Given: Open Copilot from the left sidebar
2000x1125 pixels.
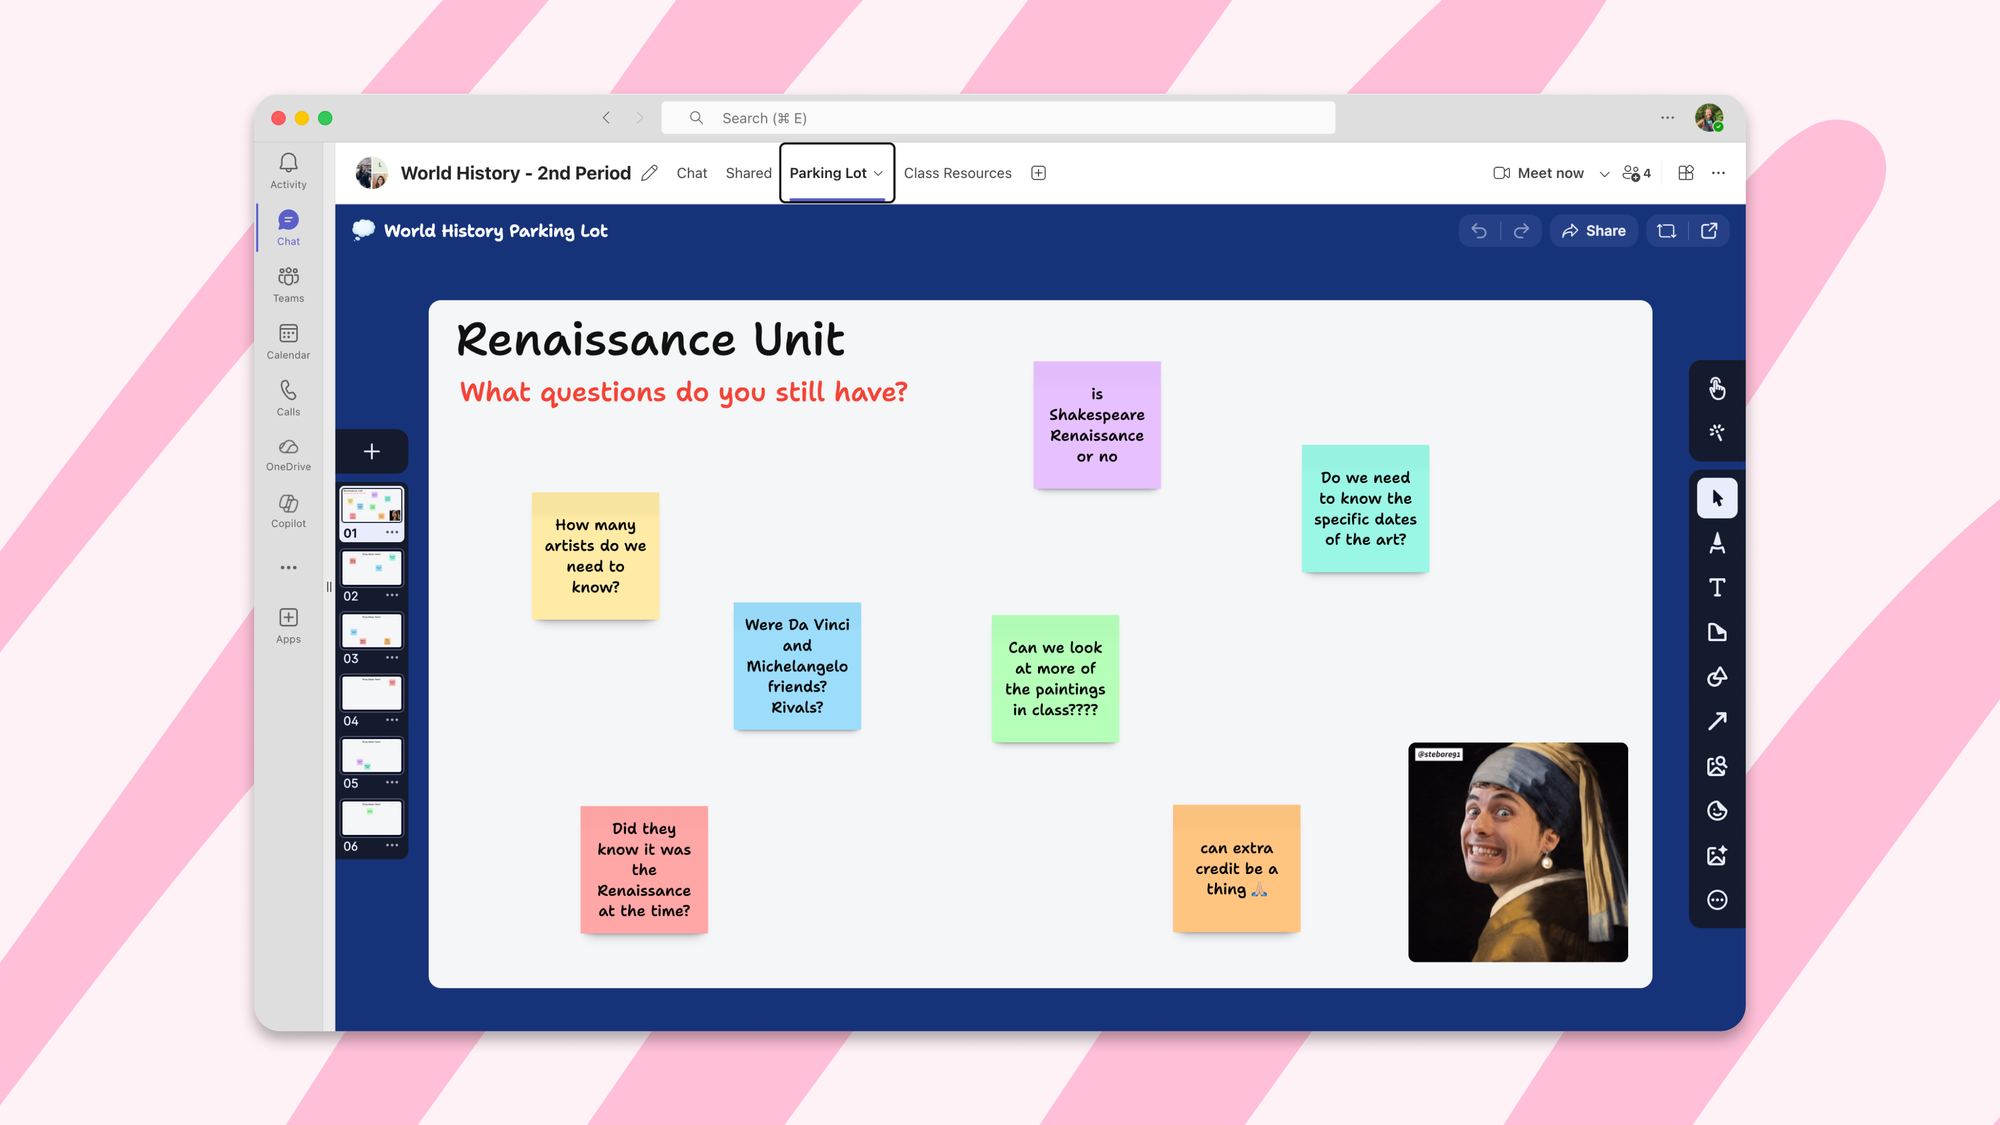Looking at the screenshot, I should [288, 510].
